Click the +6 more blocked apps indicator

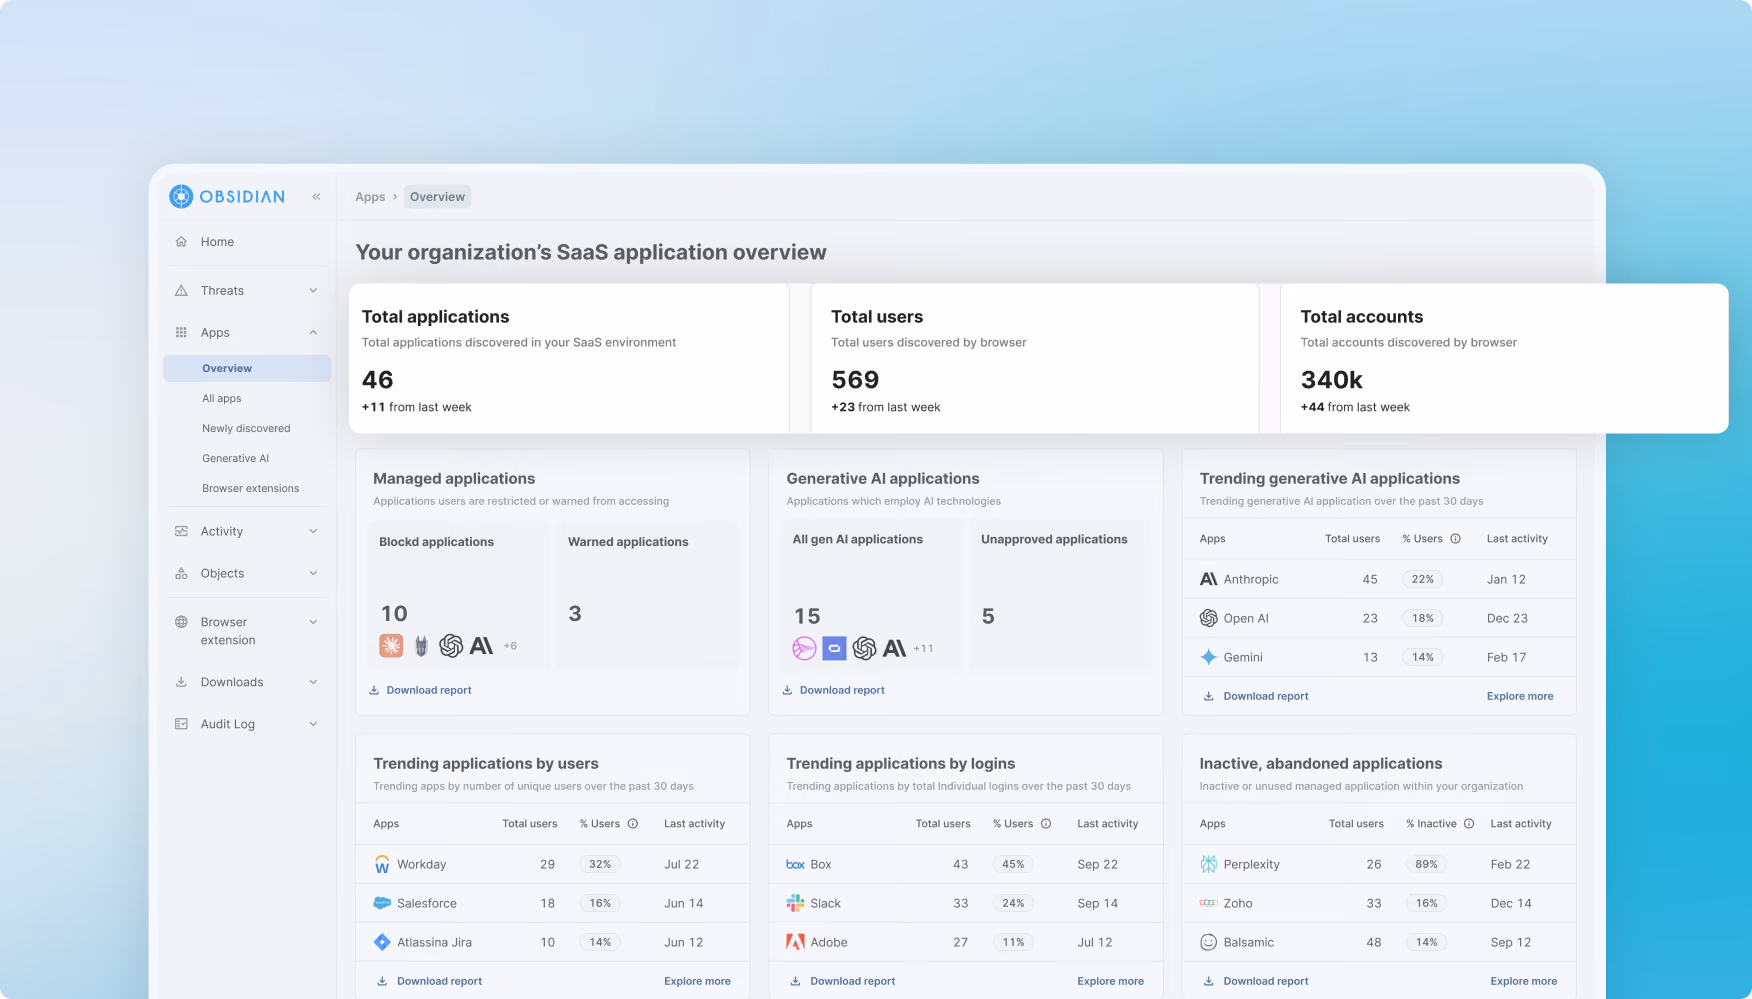(x=510, y=646)
